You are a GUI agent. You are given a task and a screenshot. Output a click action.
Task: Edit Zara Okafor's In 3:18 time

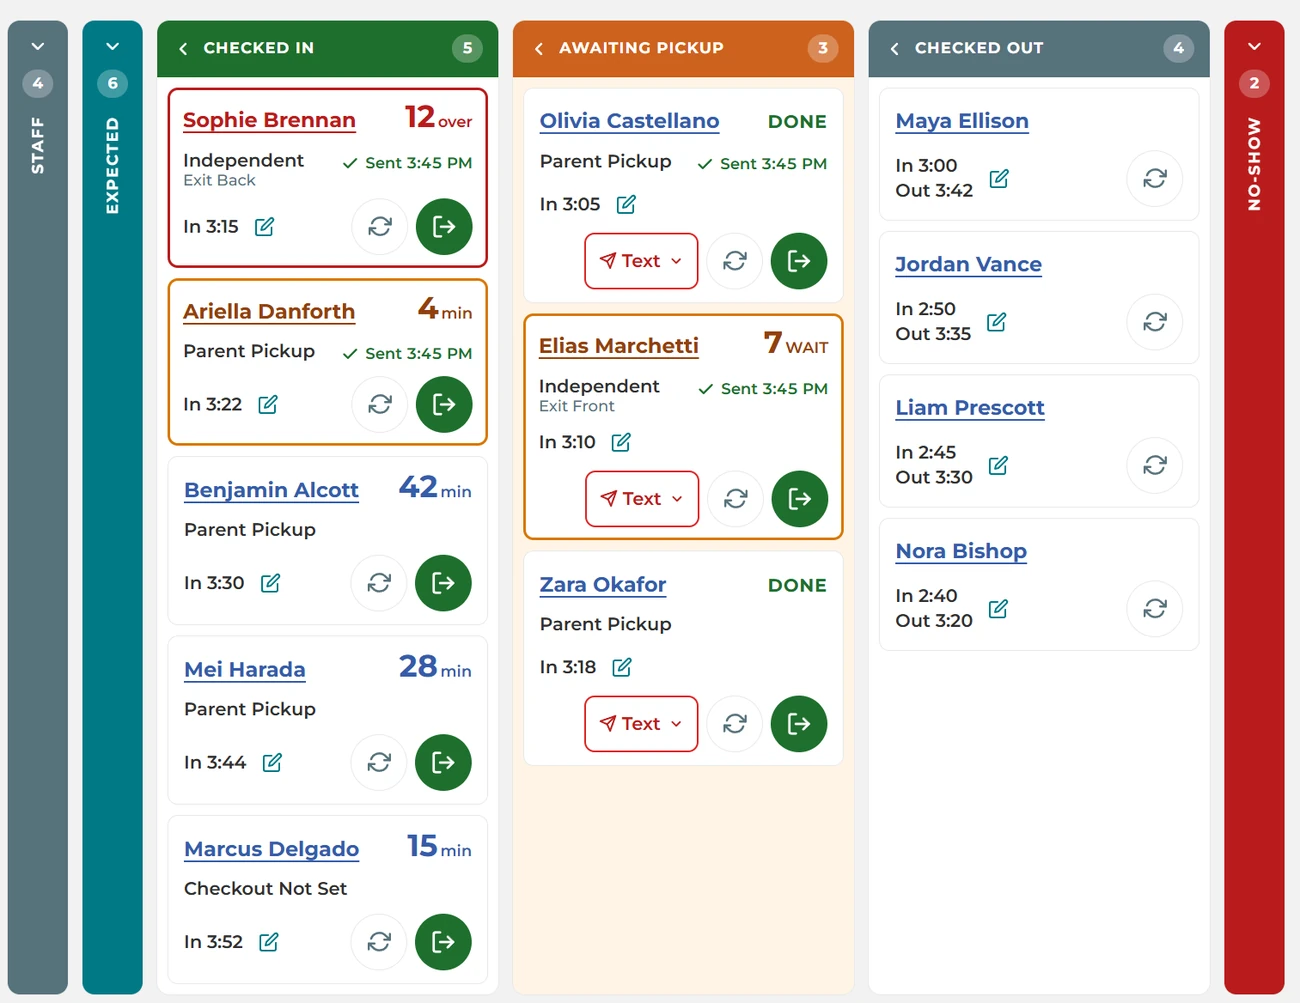tap(622, 667)
